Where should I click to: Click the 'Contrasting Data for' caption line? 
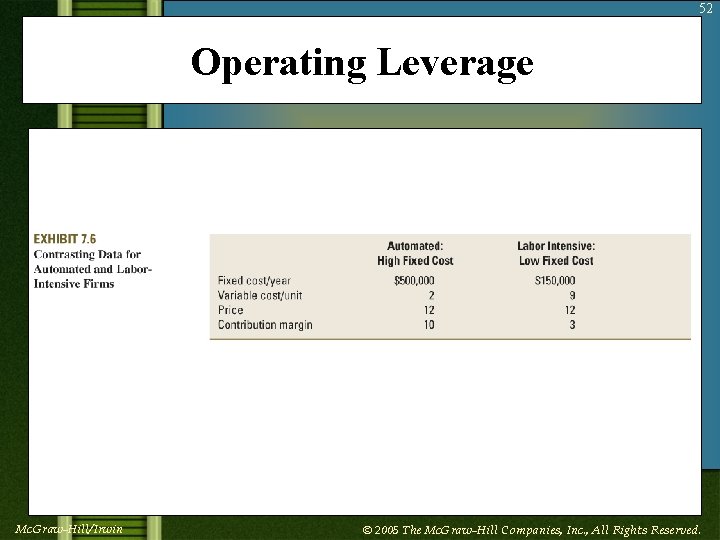[x=87, y=254]
